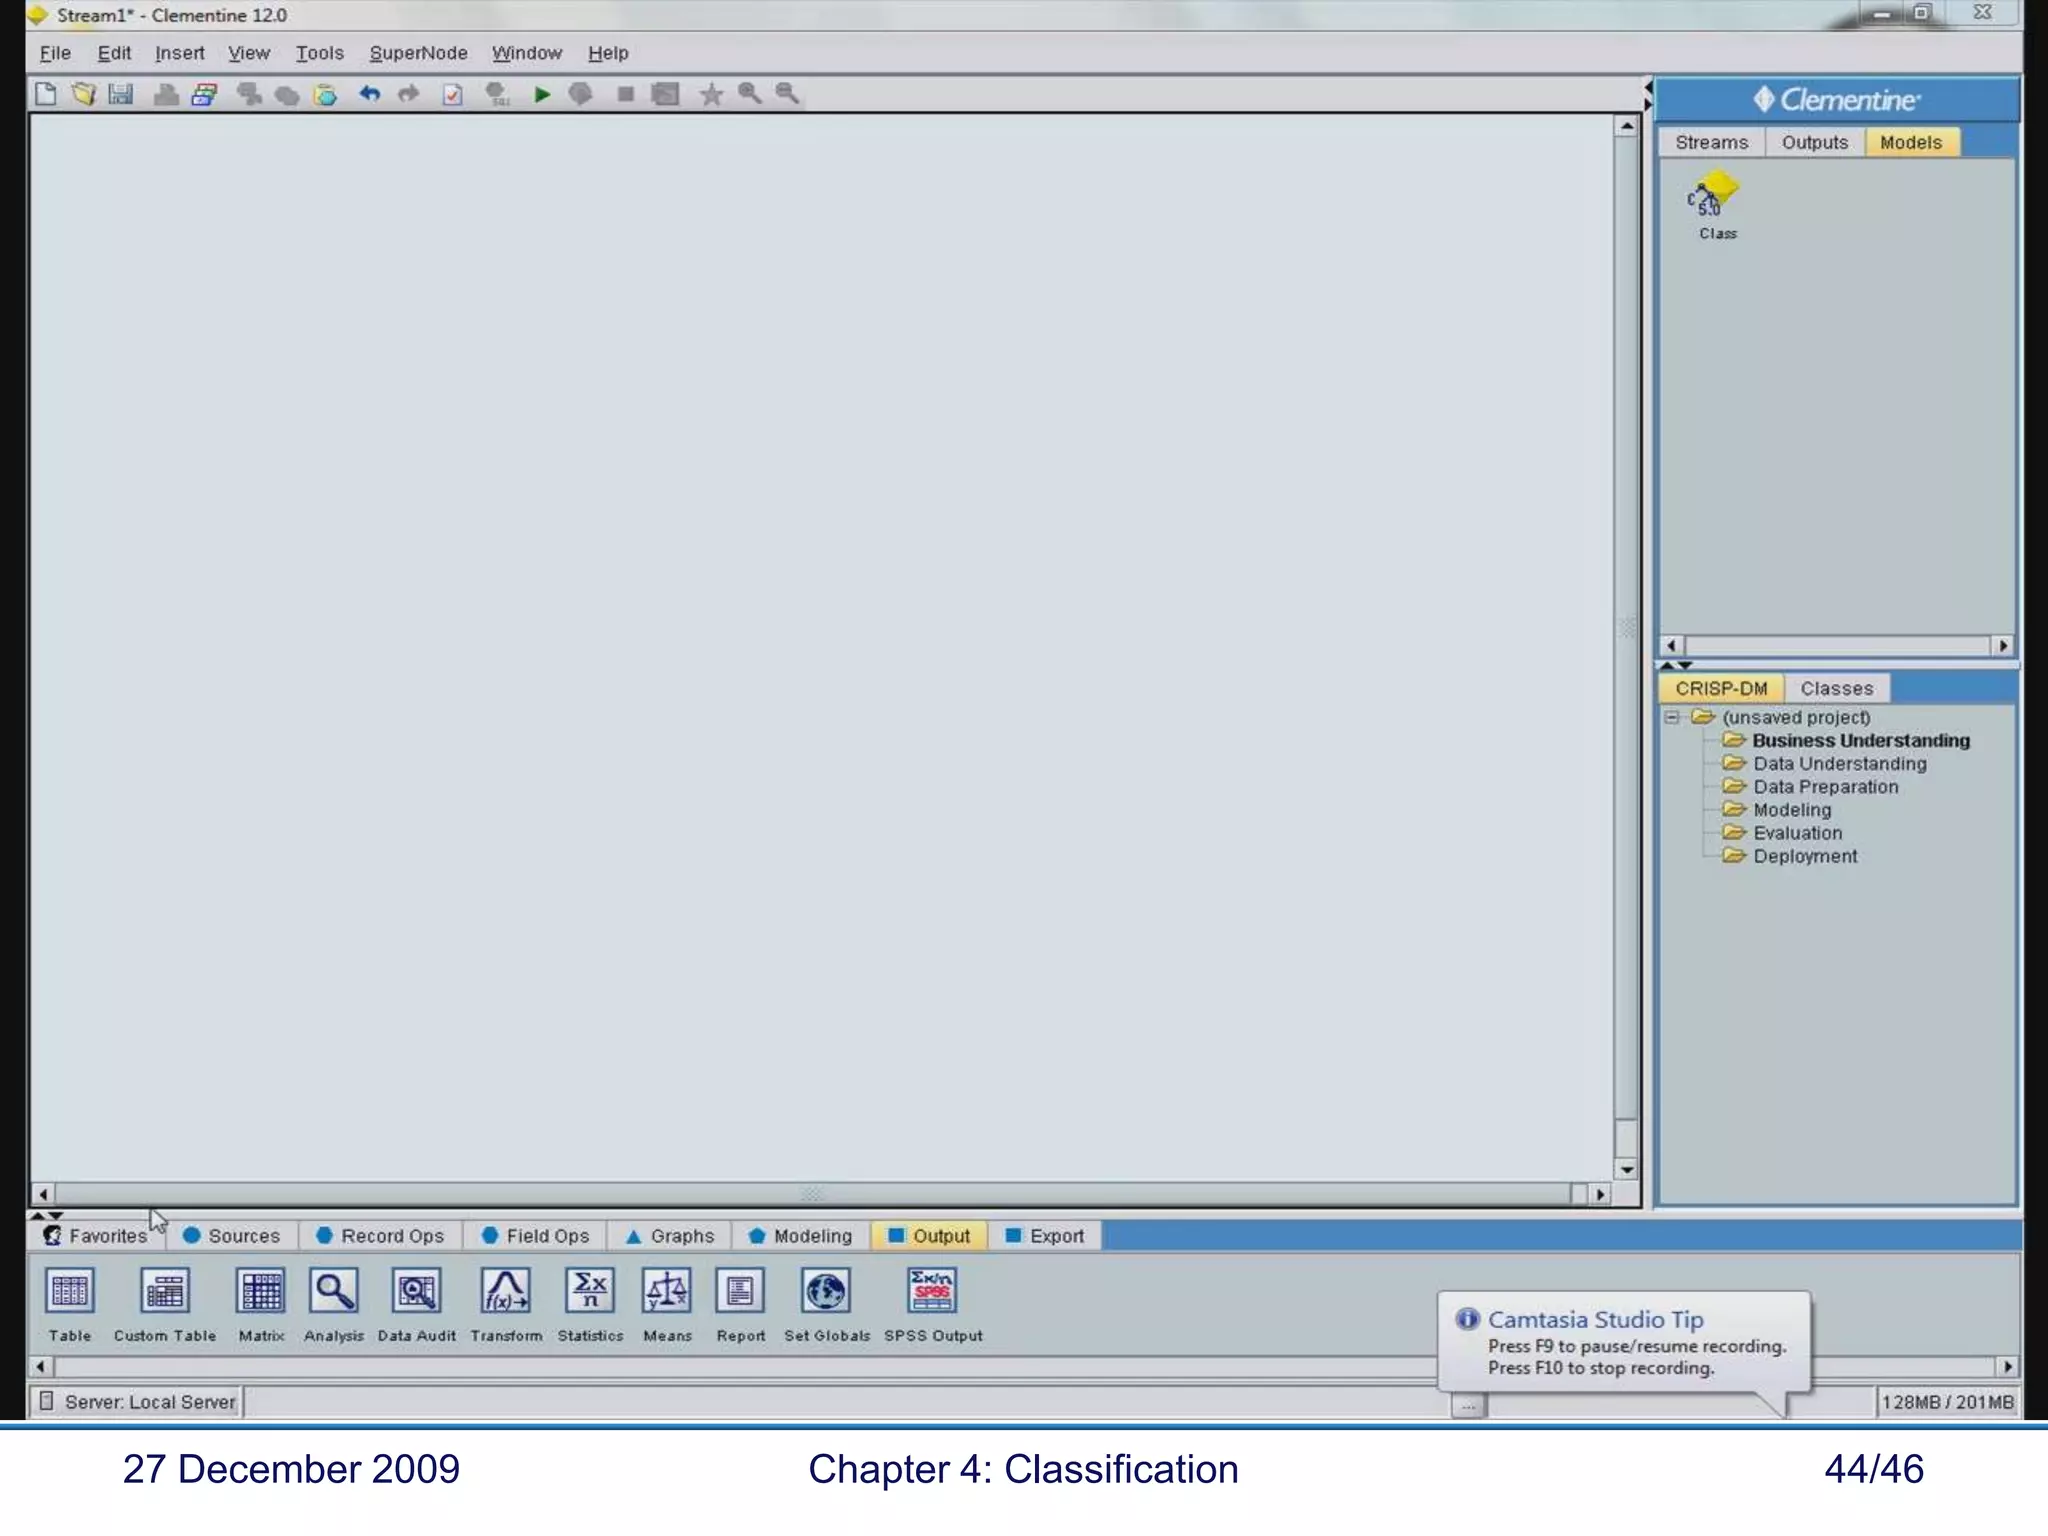
Task: Select the Matrix output node
Action: (x=261, y=1292)
